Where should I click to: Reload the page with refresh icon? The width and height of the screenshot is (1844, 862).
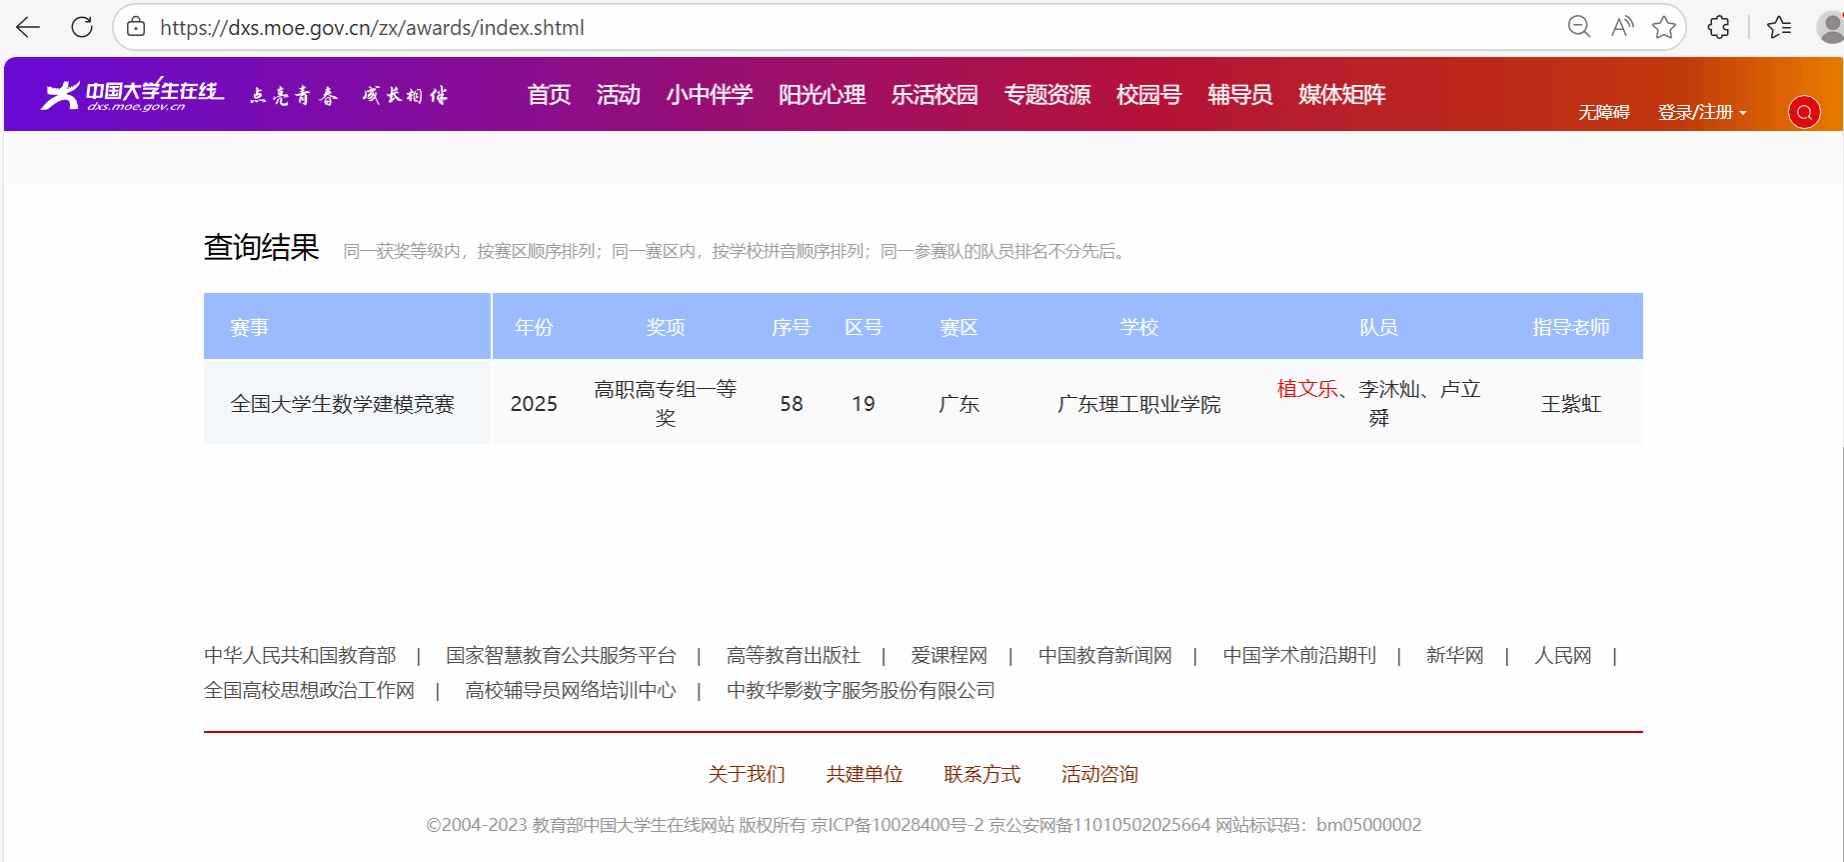[x=82, y=27]
